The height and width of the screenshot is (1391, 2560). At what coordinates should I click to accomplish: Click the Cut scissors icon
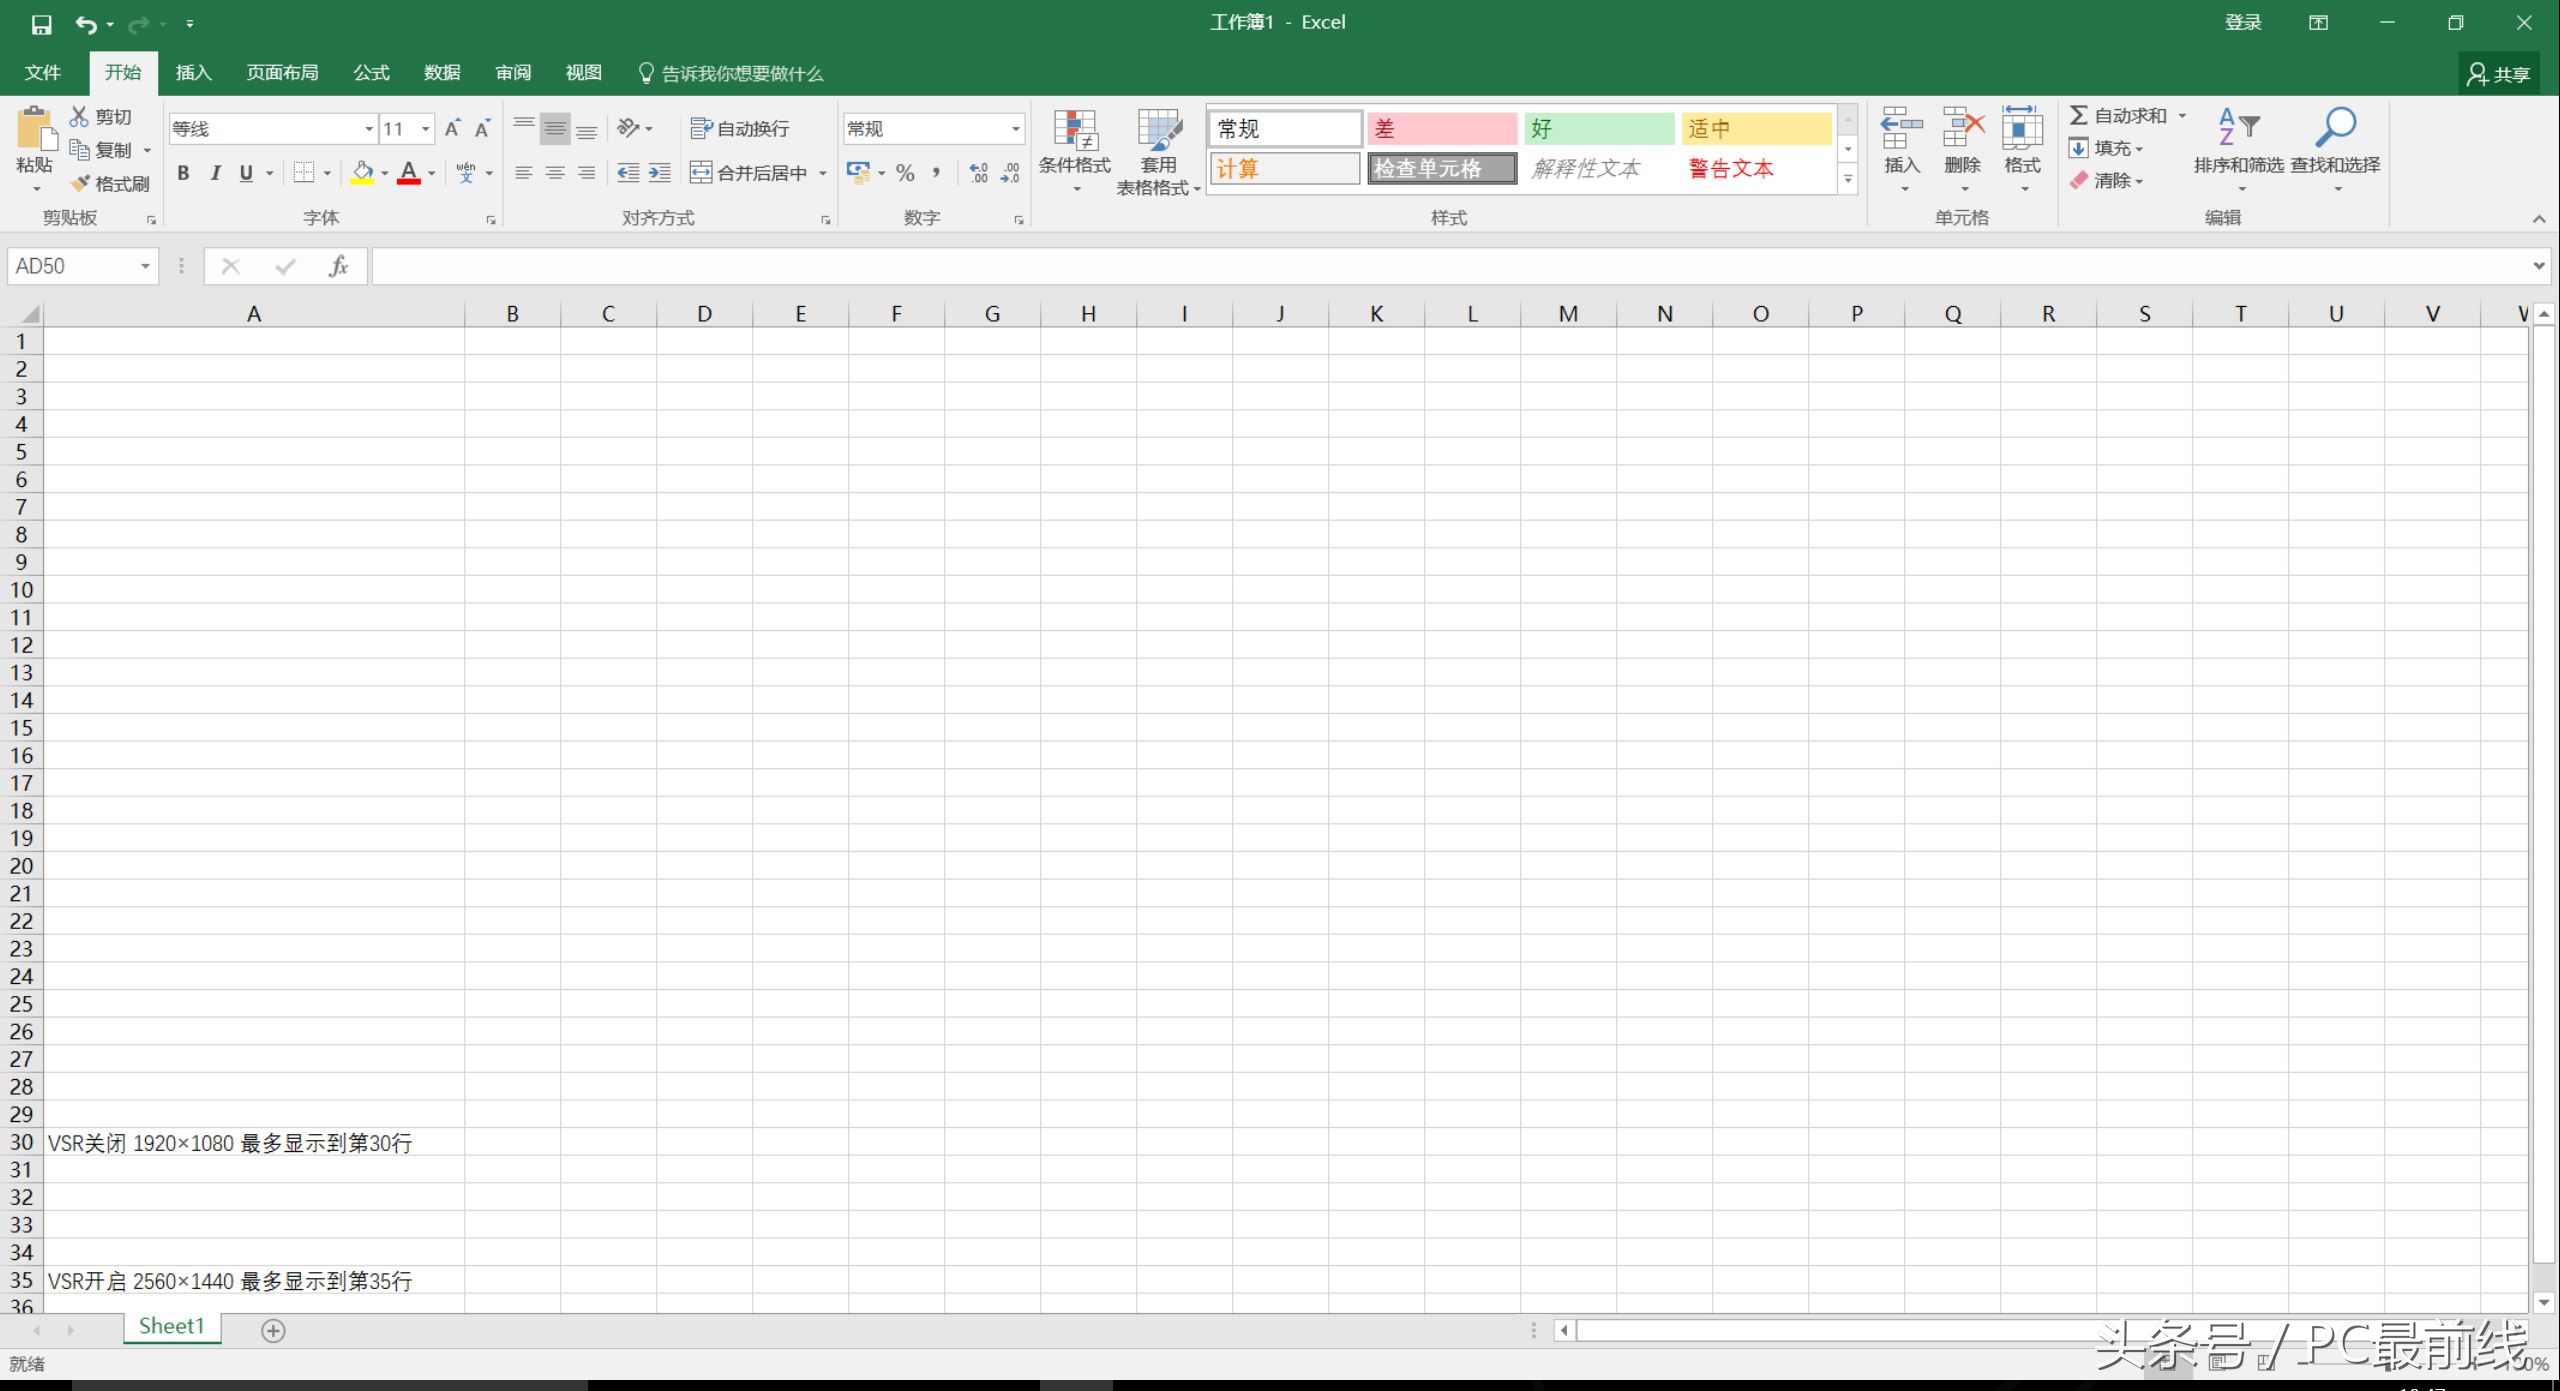(x=80, y=117)
